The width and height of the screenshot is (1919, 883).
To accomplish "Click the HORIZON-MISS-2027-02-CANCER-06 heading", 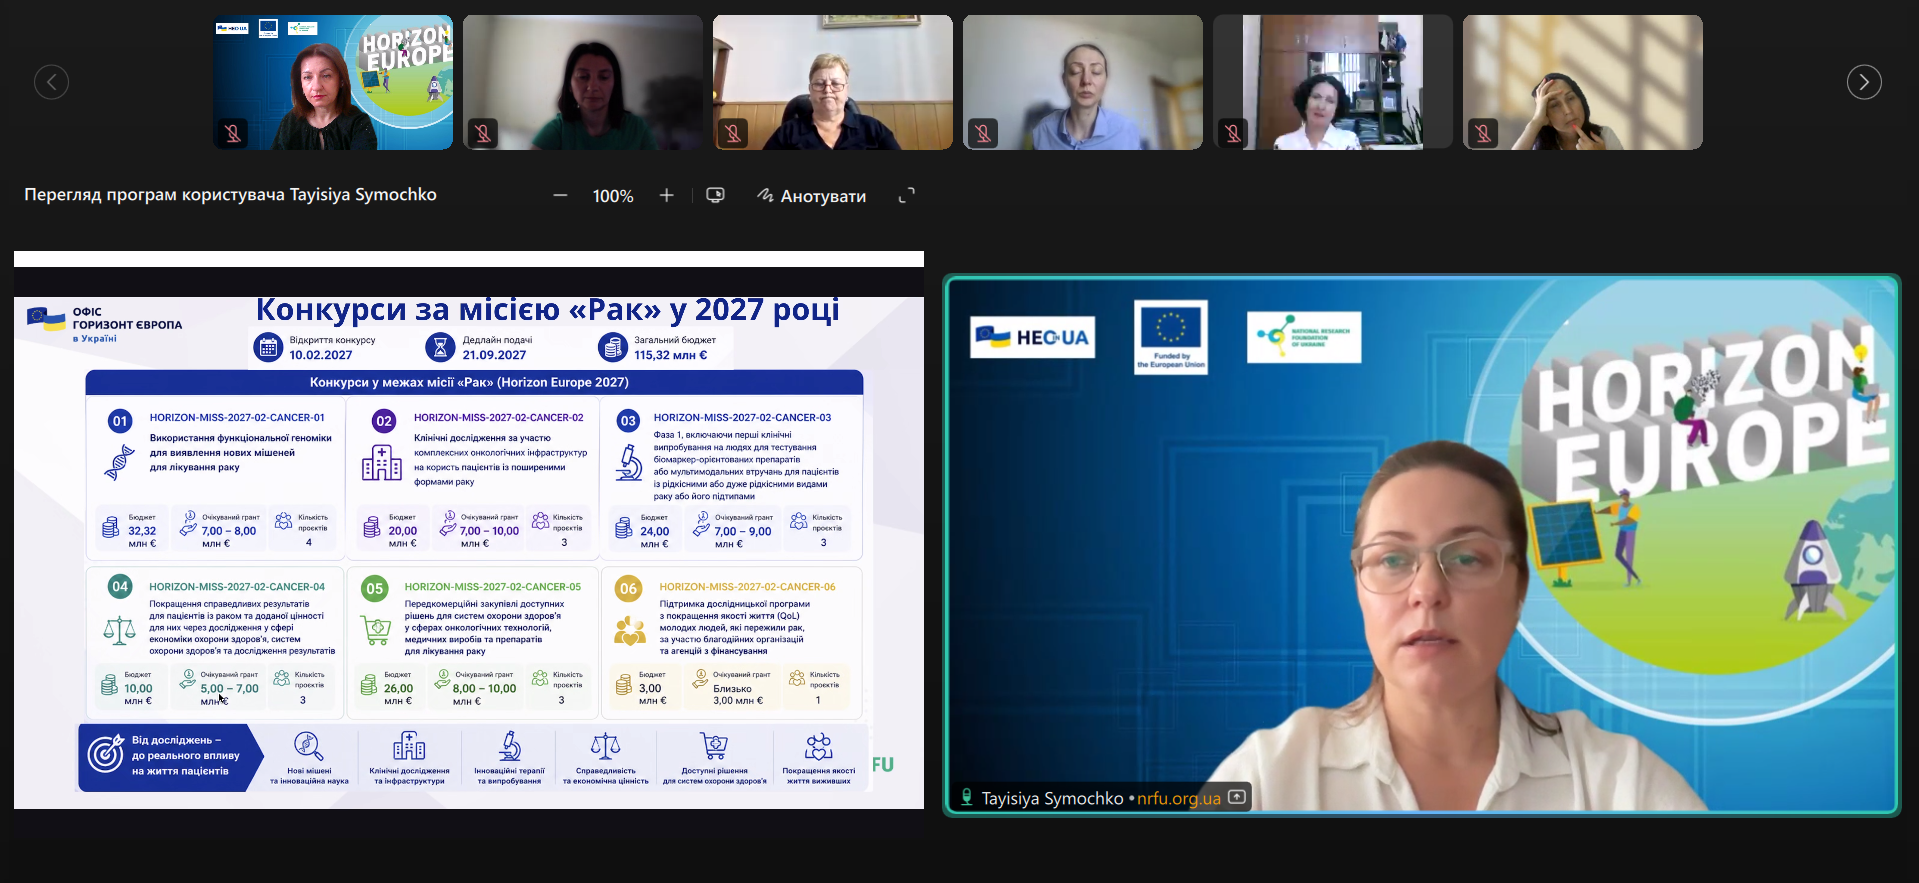I will click(747, 587).
